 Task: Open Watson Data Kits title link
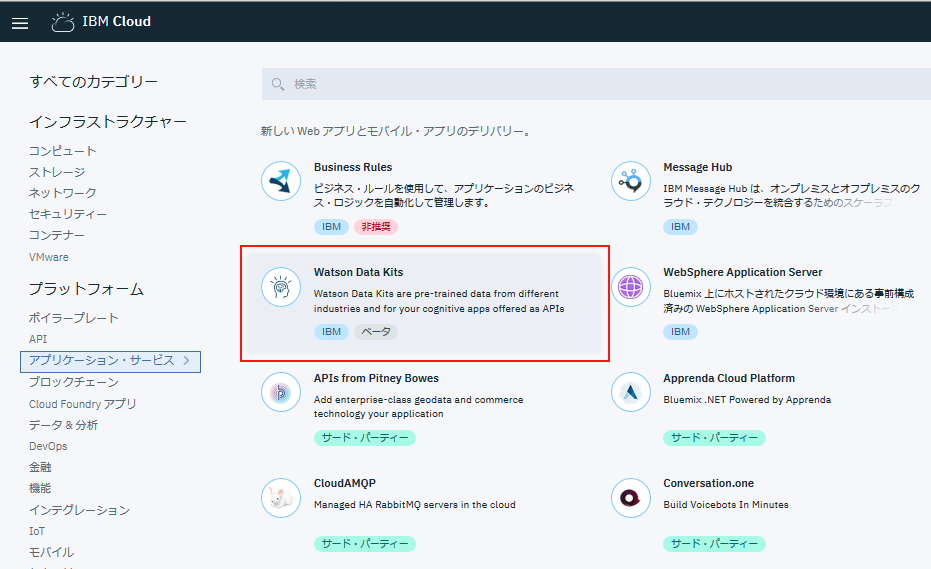358,272
